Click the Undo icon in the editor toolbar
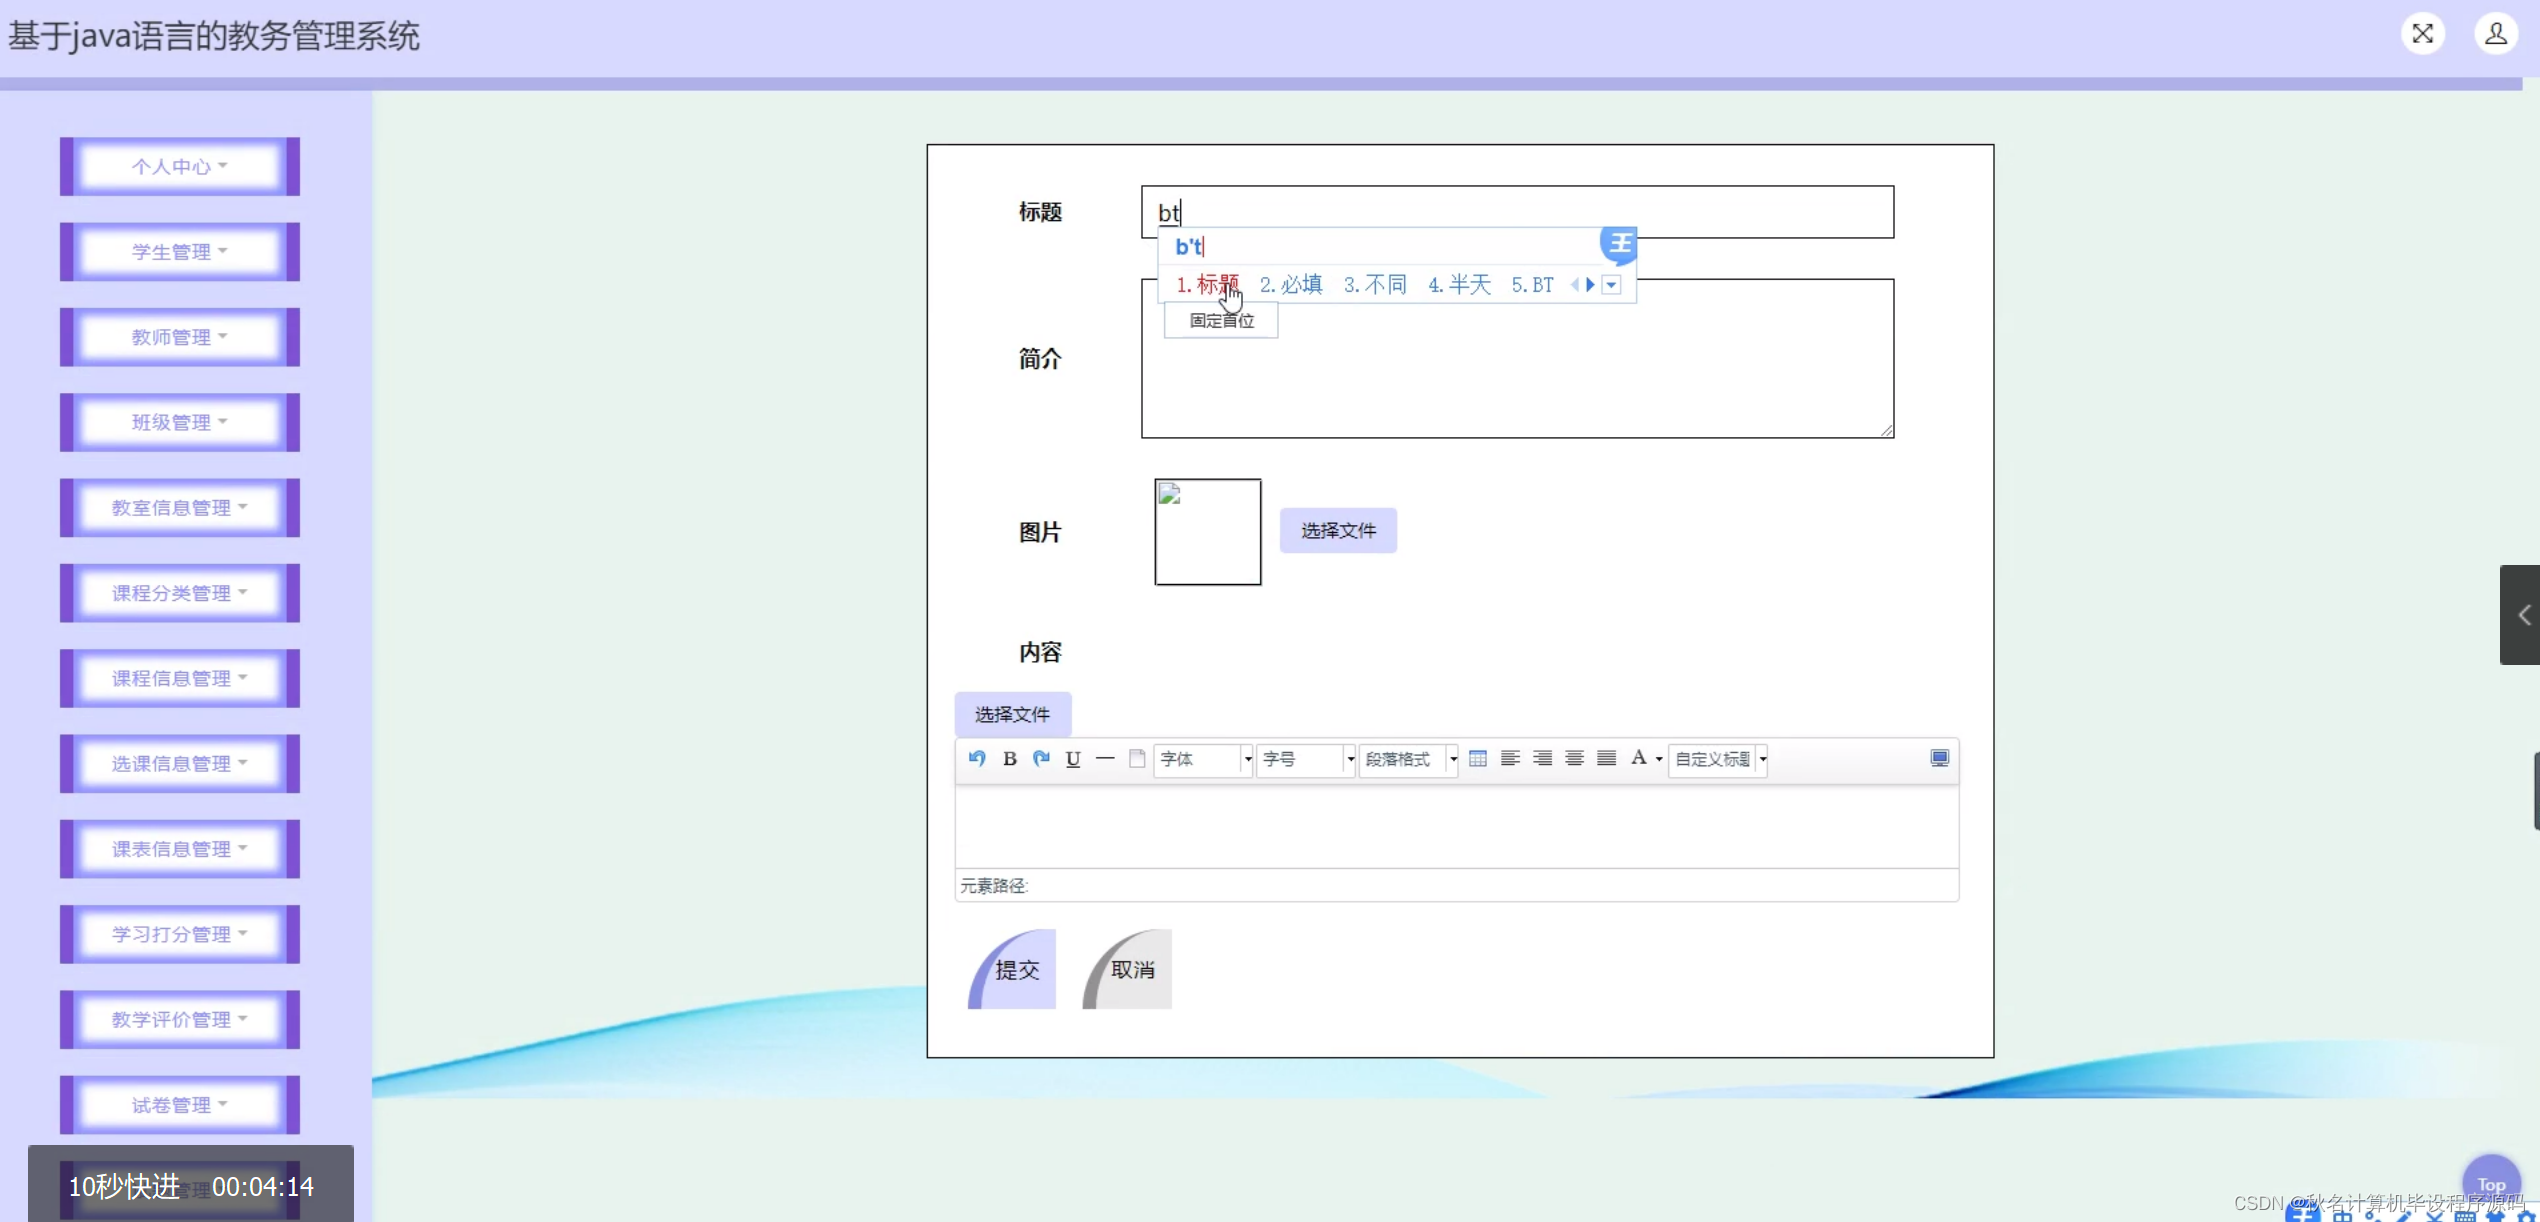This screenshot has width=2540, height=1222. click(x=978, y=758)
